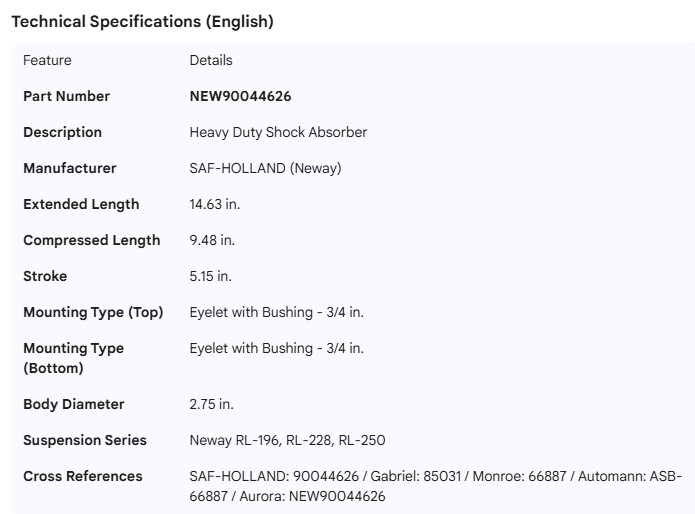The image size is (695, 514).
Task: Click the Extended Length label
Action: point(81,204)
